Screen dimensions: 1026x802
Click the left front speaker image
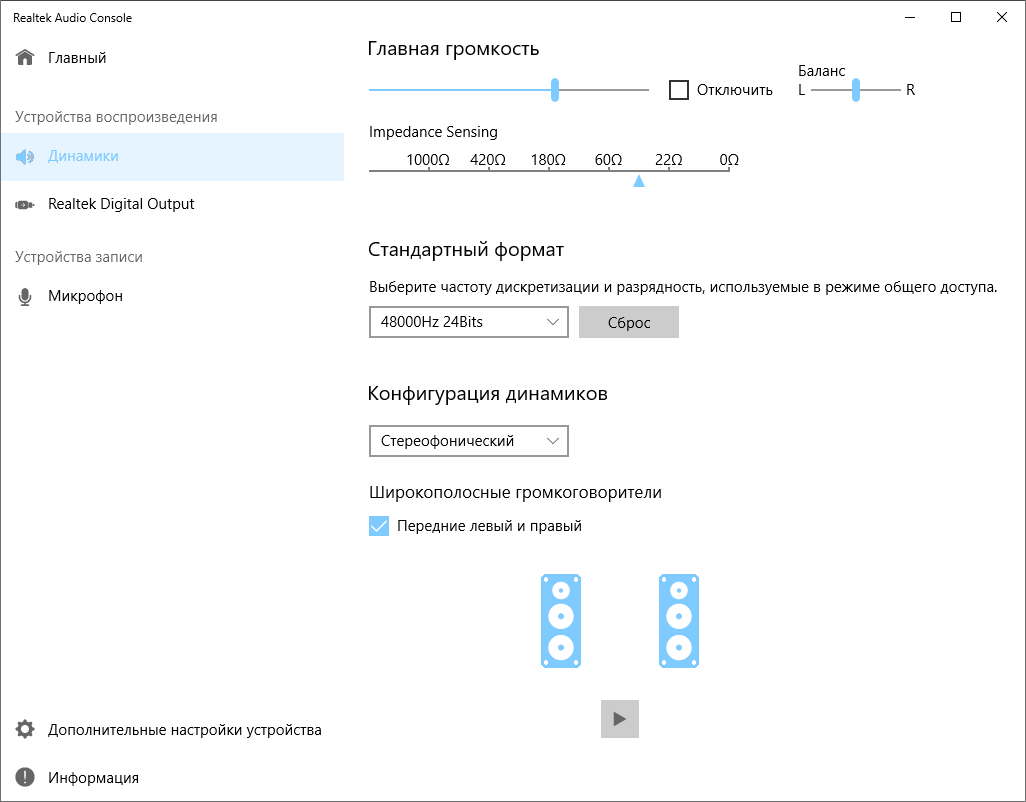click(561, 621)
